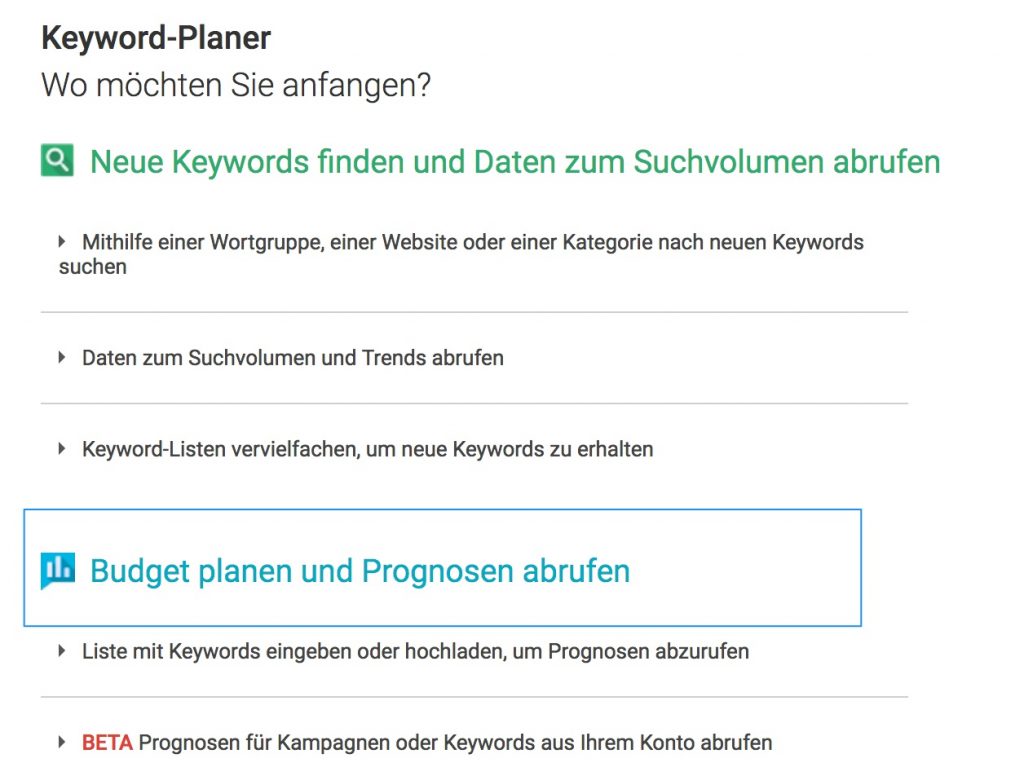Viewport: 1024px width, 776px height.
Task: Click the green magnifying glass icon
Action: tap(57, 160)
